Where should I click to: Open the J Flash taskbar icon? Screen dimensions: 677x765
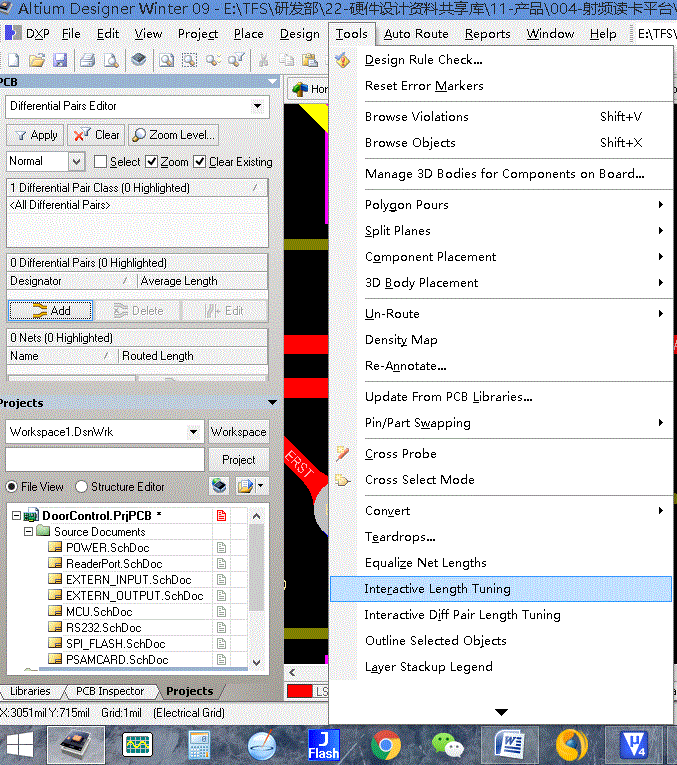(323, 745)
